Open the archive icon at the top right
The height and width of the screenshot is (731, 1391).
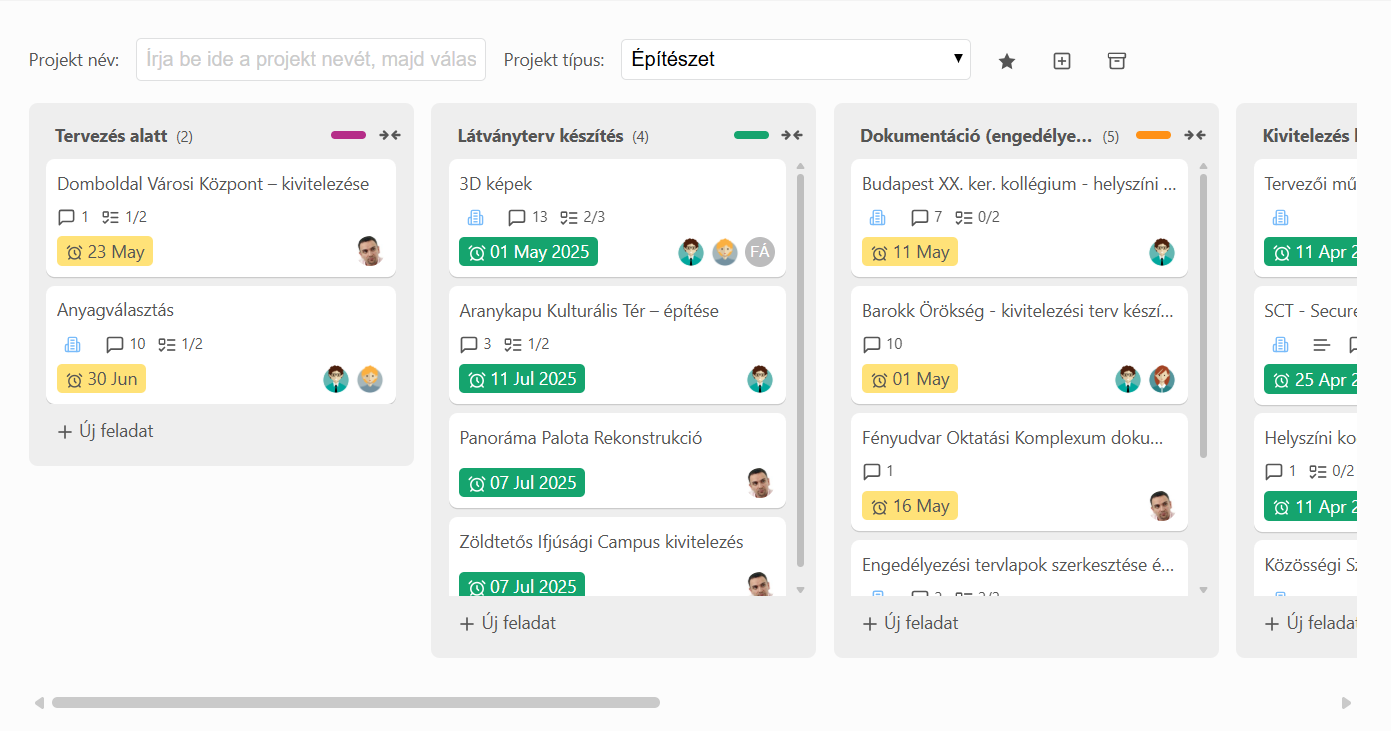[1116, 60]
